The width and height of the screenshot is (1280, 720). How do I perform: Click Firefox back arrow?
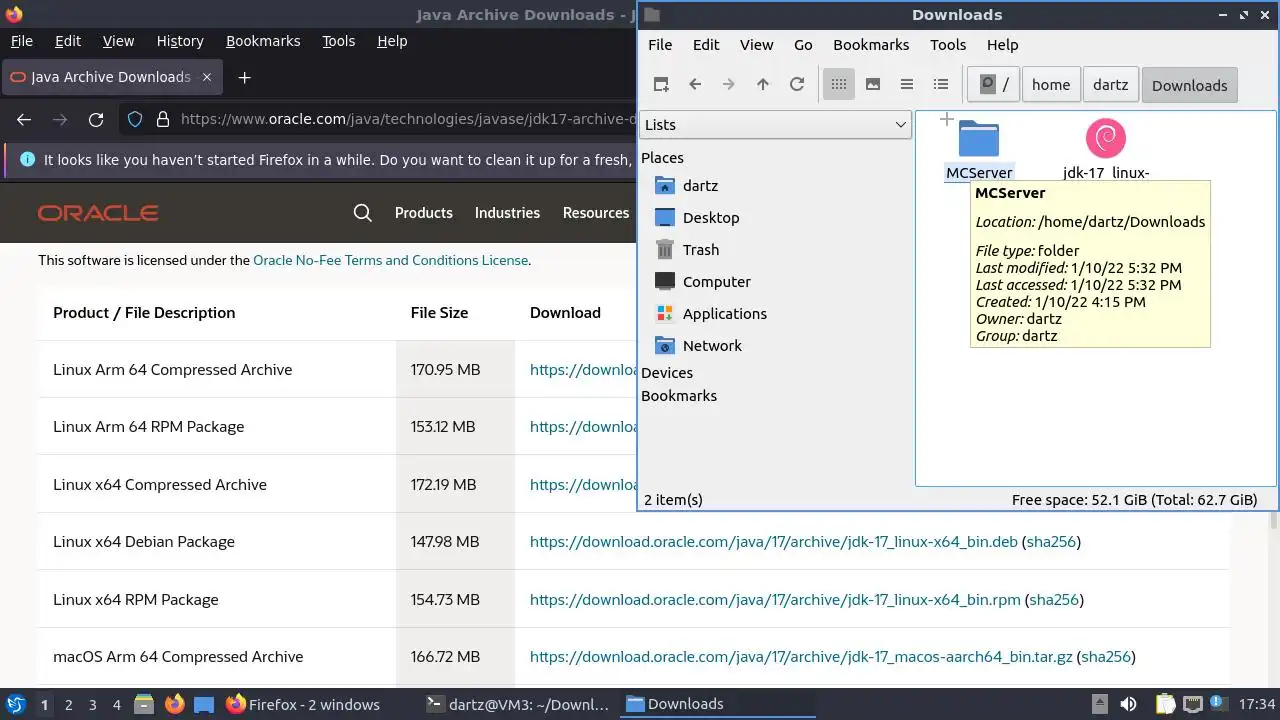24,119
